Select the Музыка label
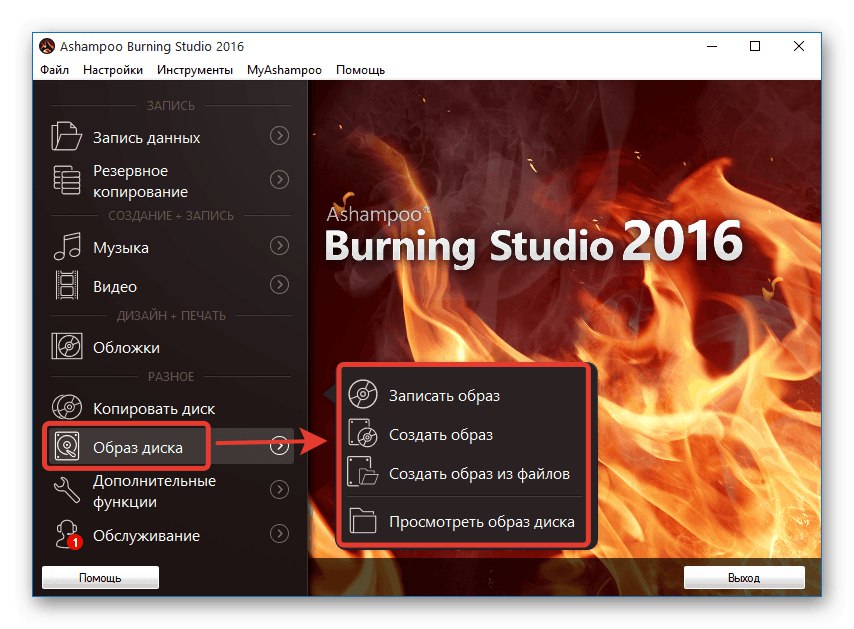Image resolution: width=854 pixels, height=629 pixels. click(x=121, y=247)
